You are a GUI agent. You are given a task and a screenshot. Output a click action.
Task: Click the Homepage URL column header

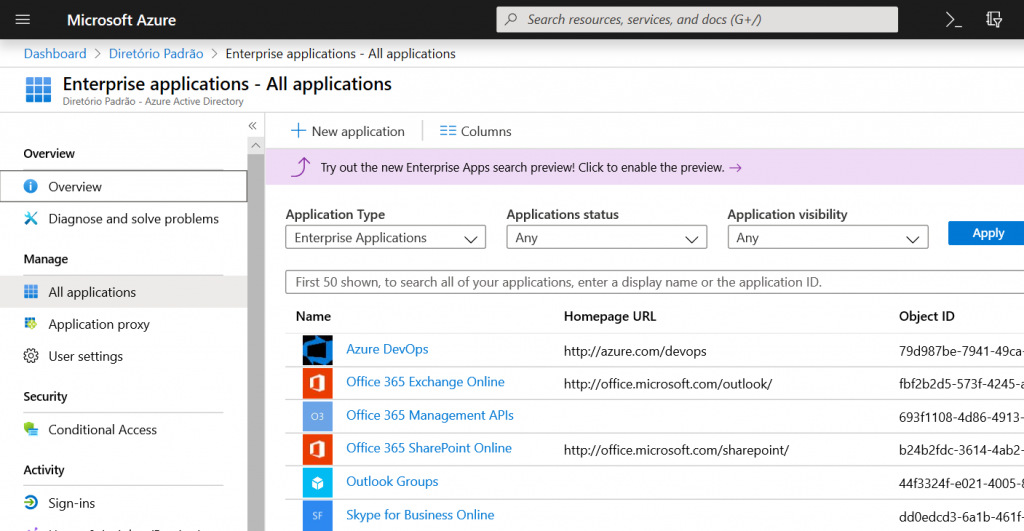pos(610,316)
